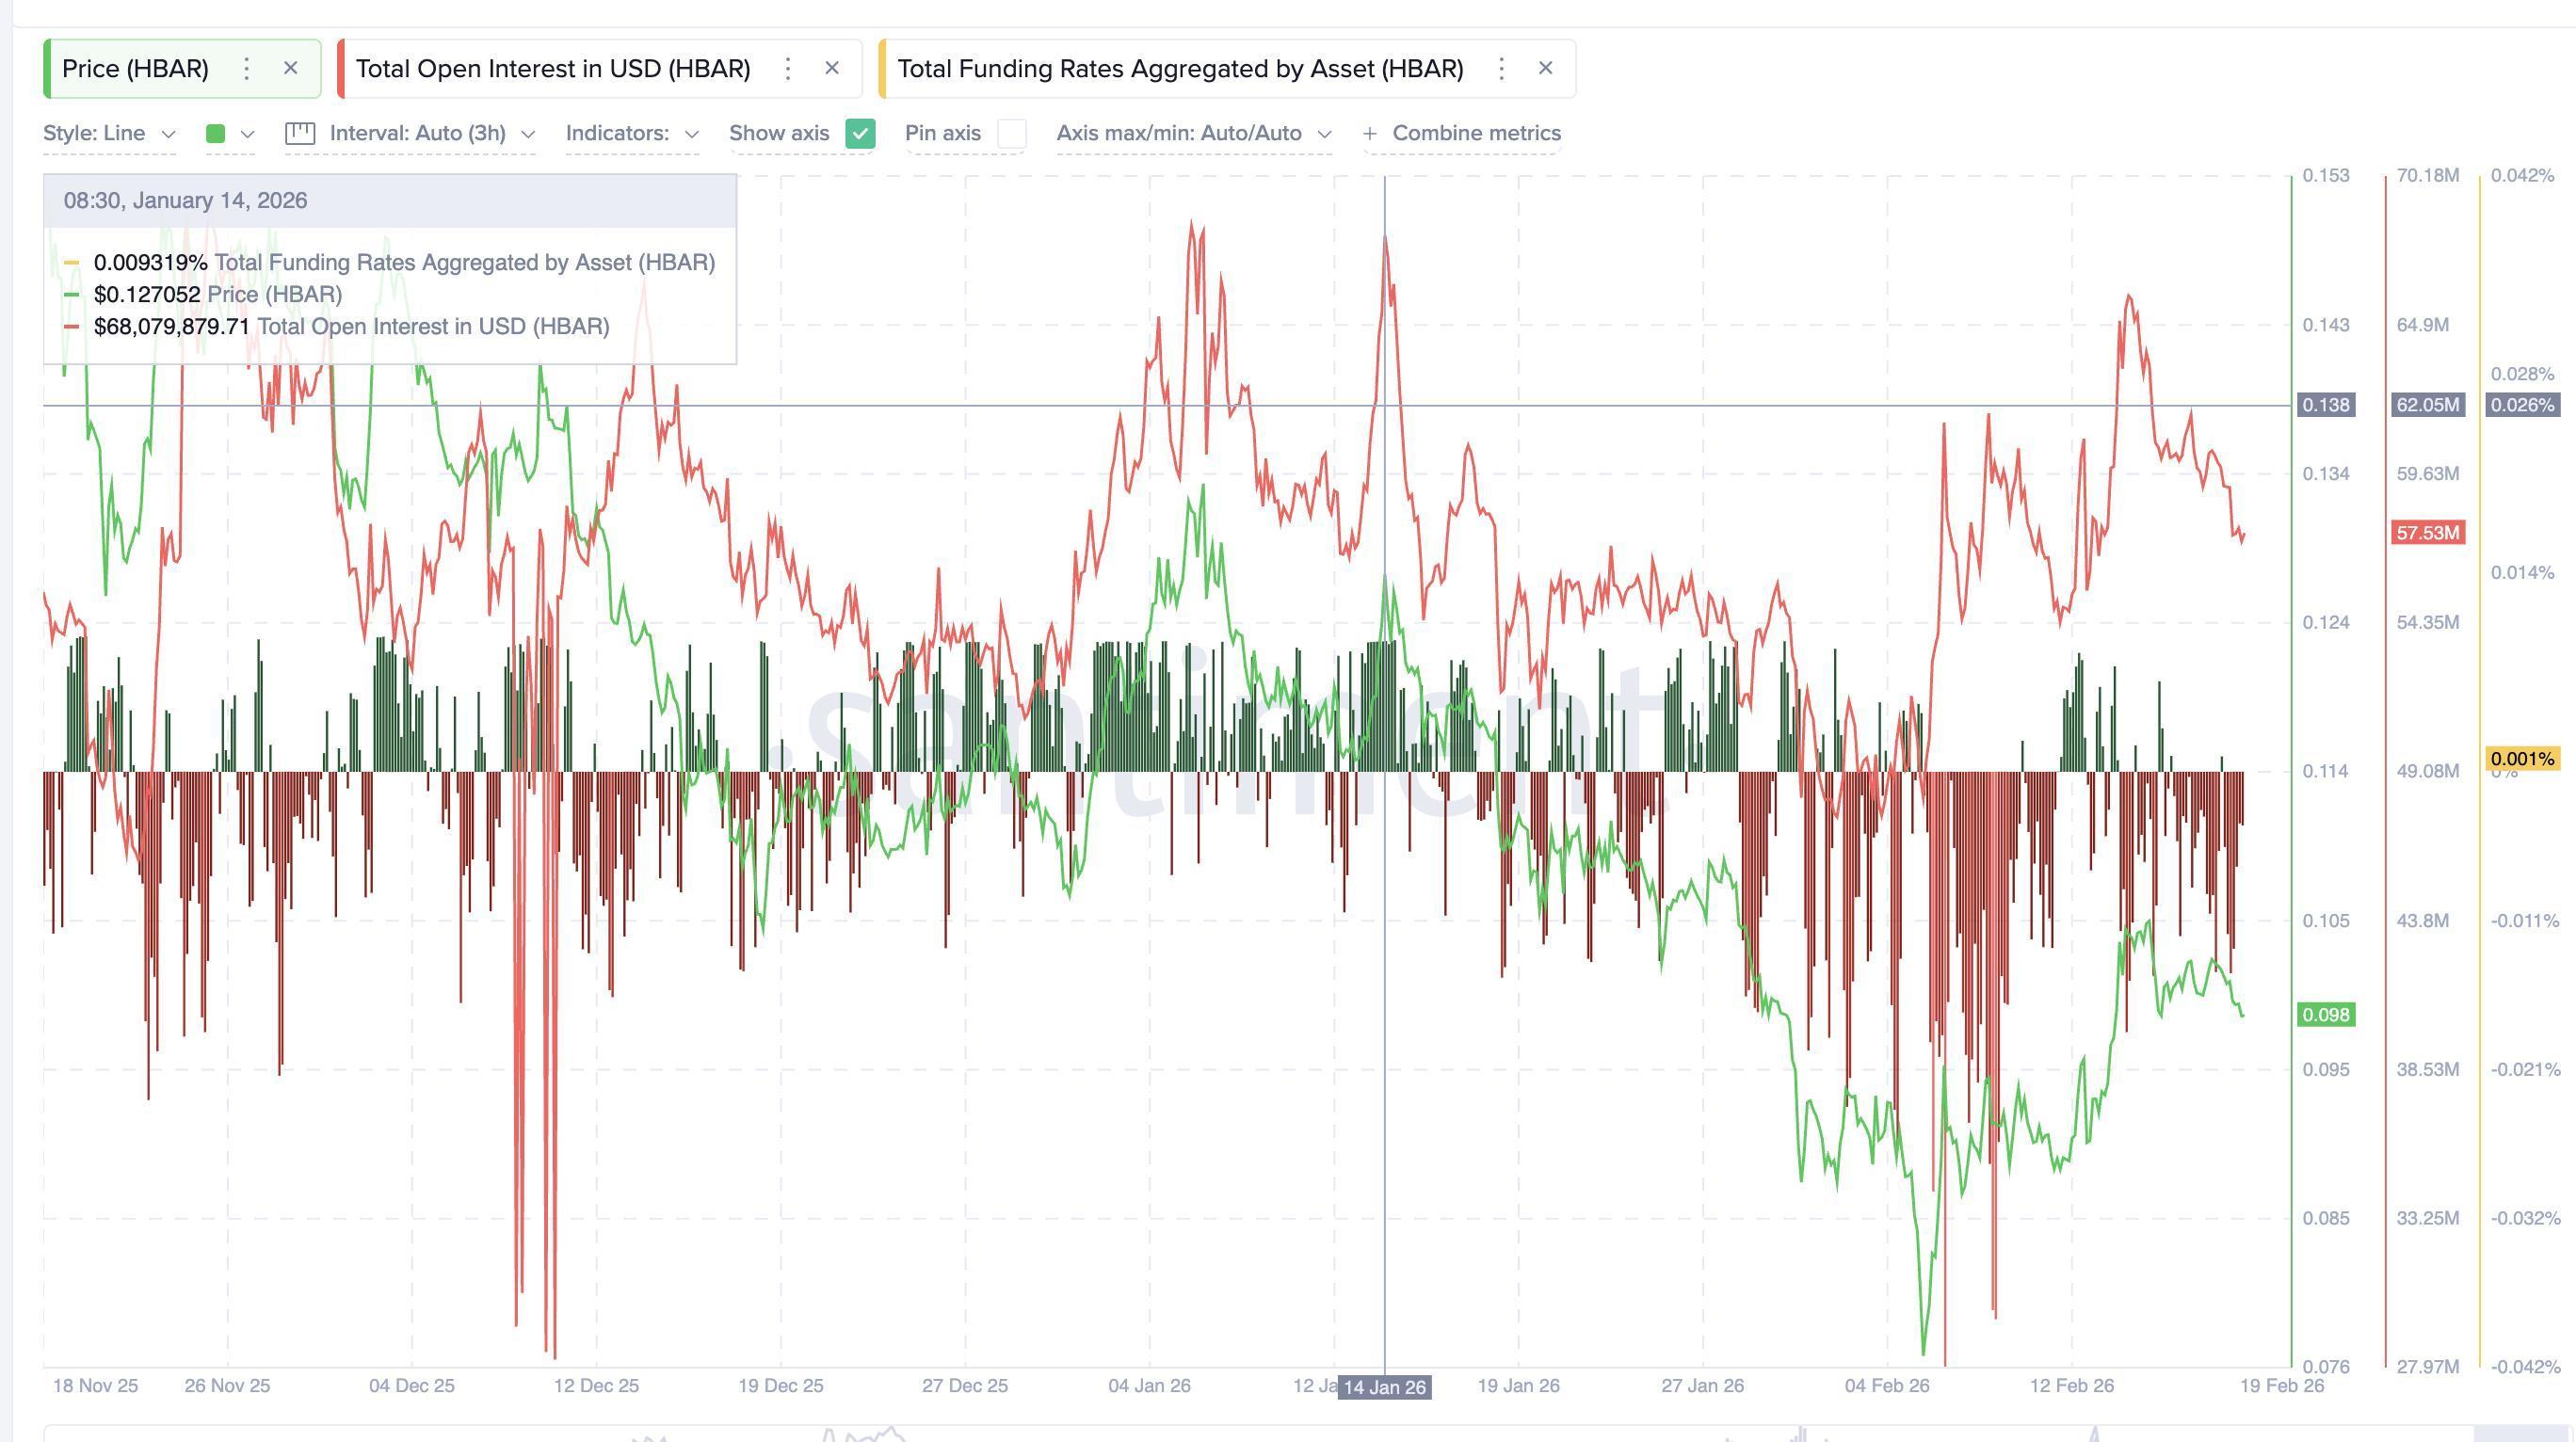Image resolution: width=2576 pixels, height=1442 pixels.
Task: Click the plus icon next to Combine metrics
Action: pyautogui.click(x=1370, y=133)
